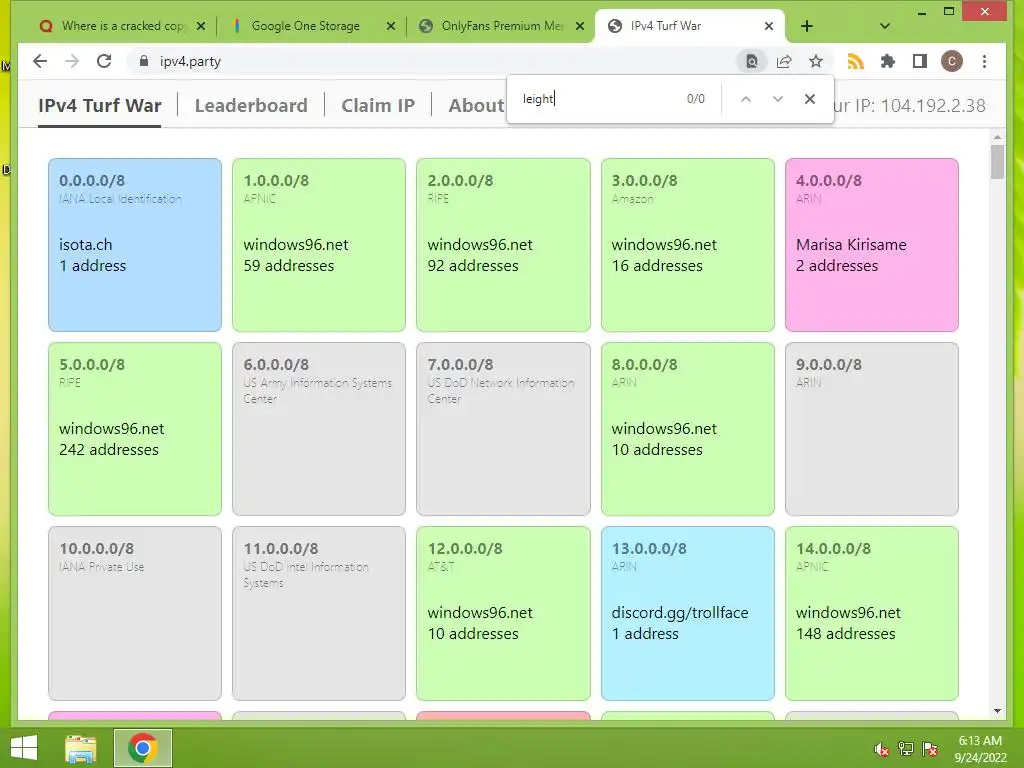Jump to next find result
Image resolution: width=1024 pixels, height=768 pixels.
[778, 99]
